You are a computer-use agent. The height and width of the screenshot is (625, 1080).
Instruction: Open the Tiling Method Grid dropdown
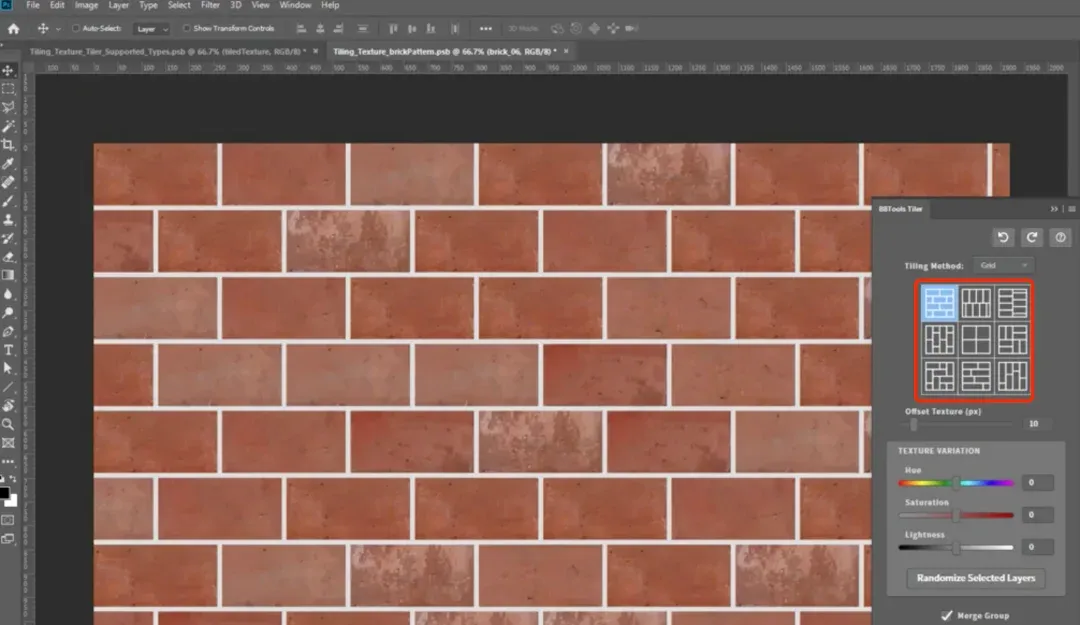[1004, 265]
